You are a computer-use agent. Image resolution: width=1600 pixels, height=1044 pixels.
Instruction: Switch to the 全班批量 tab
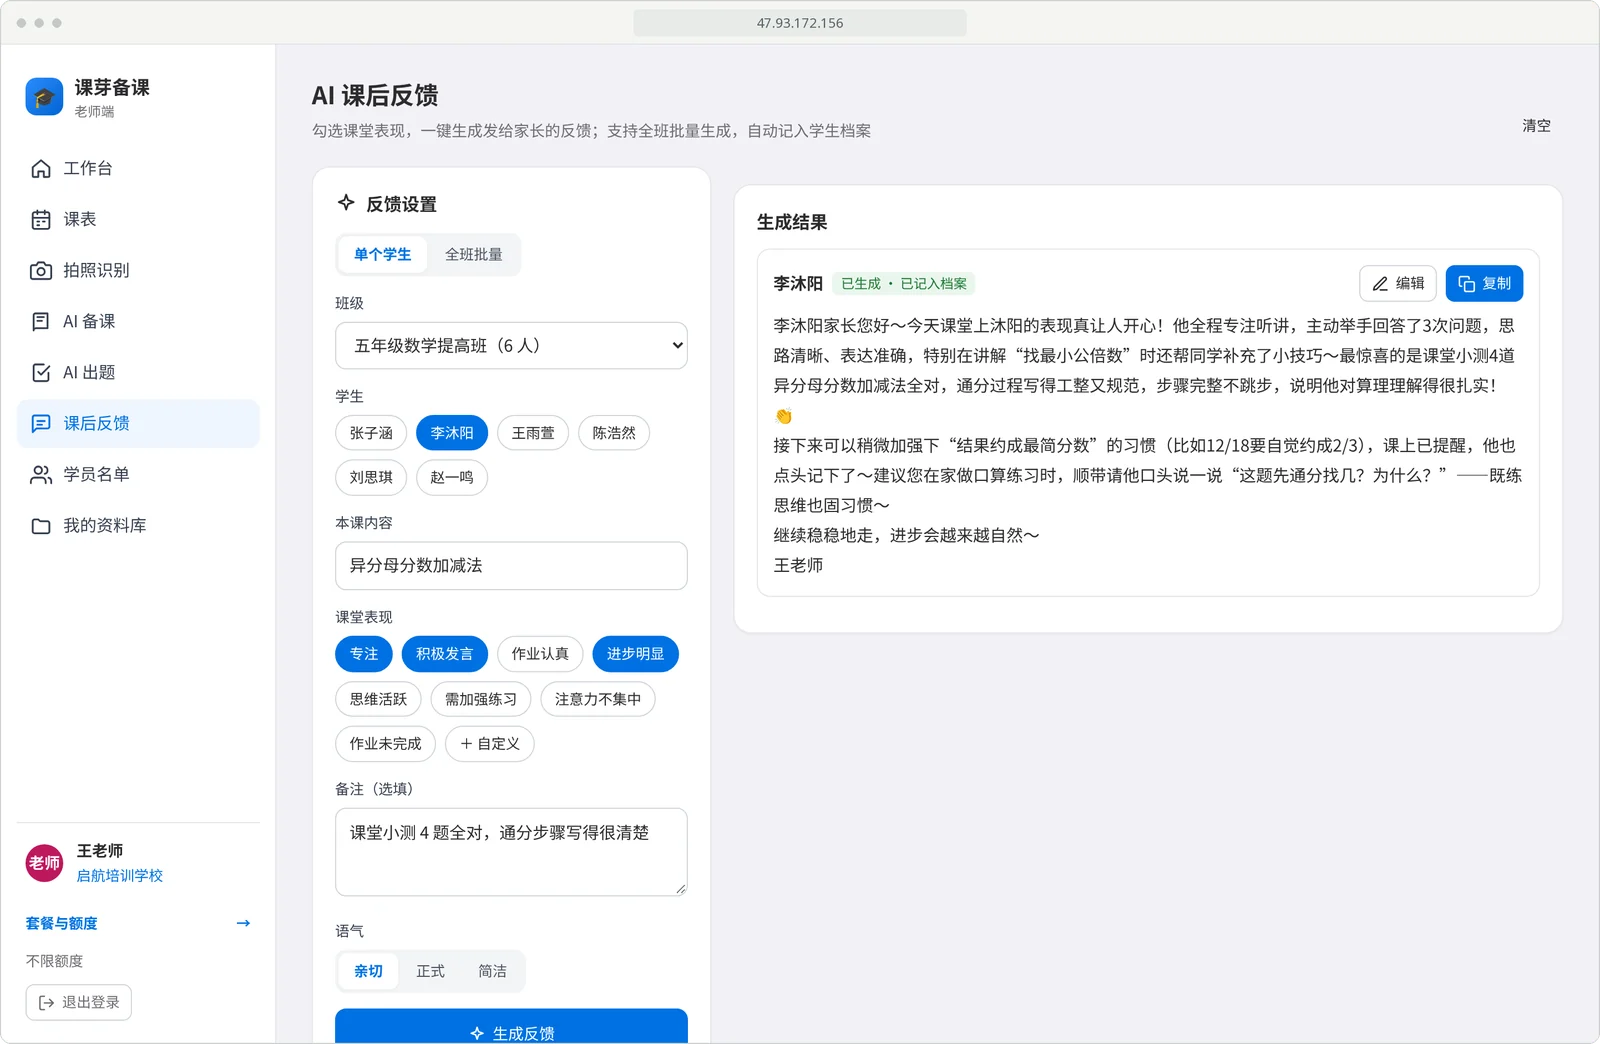[474, 255]
